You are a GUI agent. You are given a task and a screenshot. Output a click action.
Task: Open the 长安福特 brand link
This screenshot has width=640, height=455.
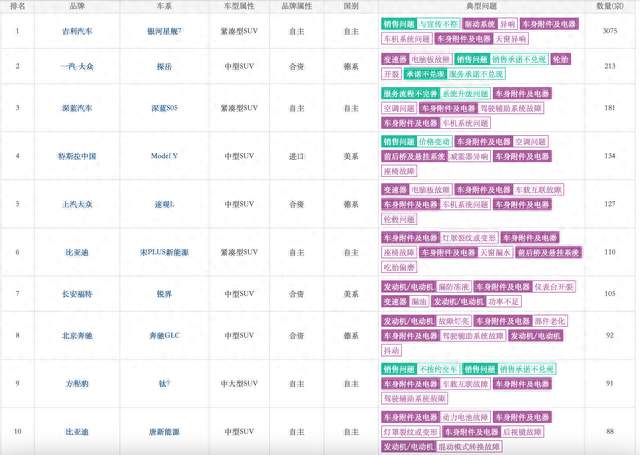[77, 293]
